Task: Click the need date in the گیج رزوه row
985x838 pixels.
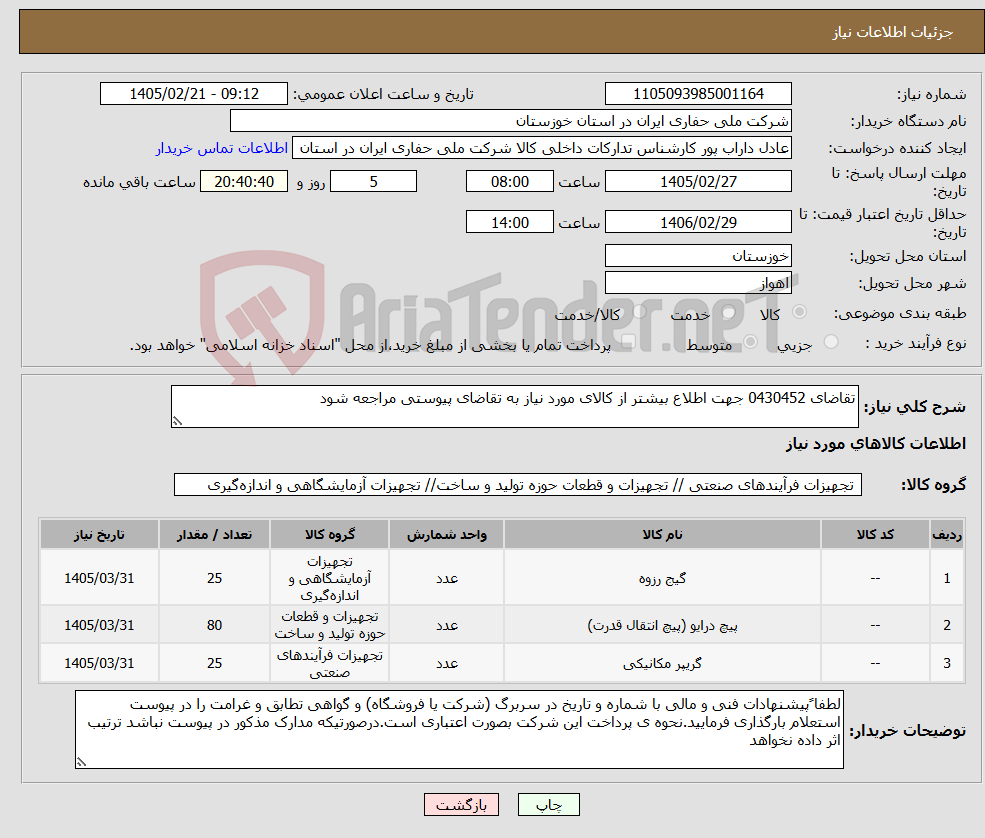Action: (x=99, y=579)
